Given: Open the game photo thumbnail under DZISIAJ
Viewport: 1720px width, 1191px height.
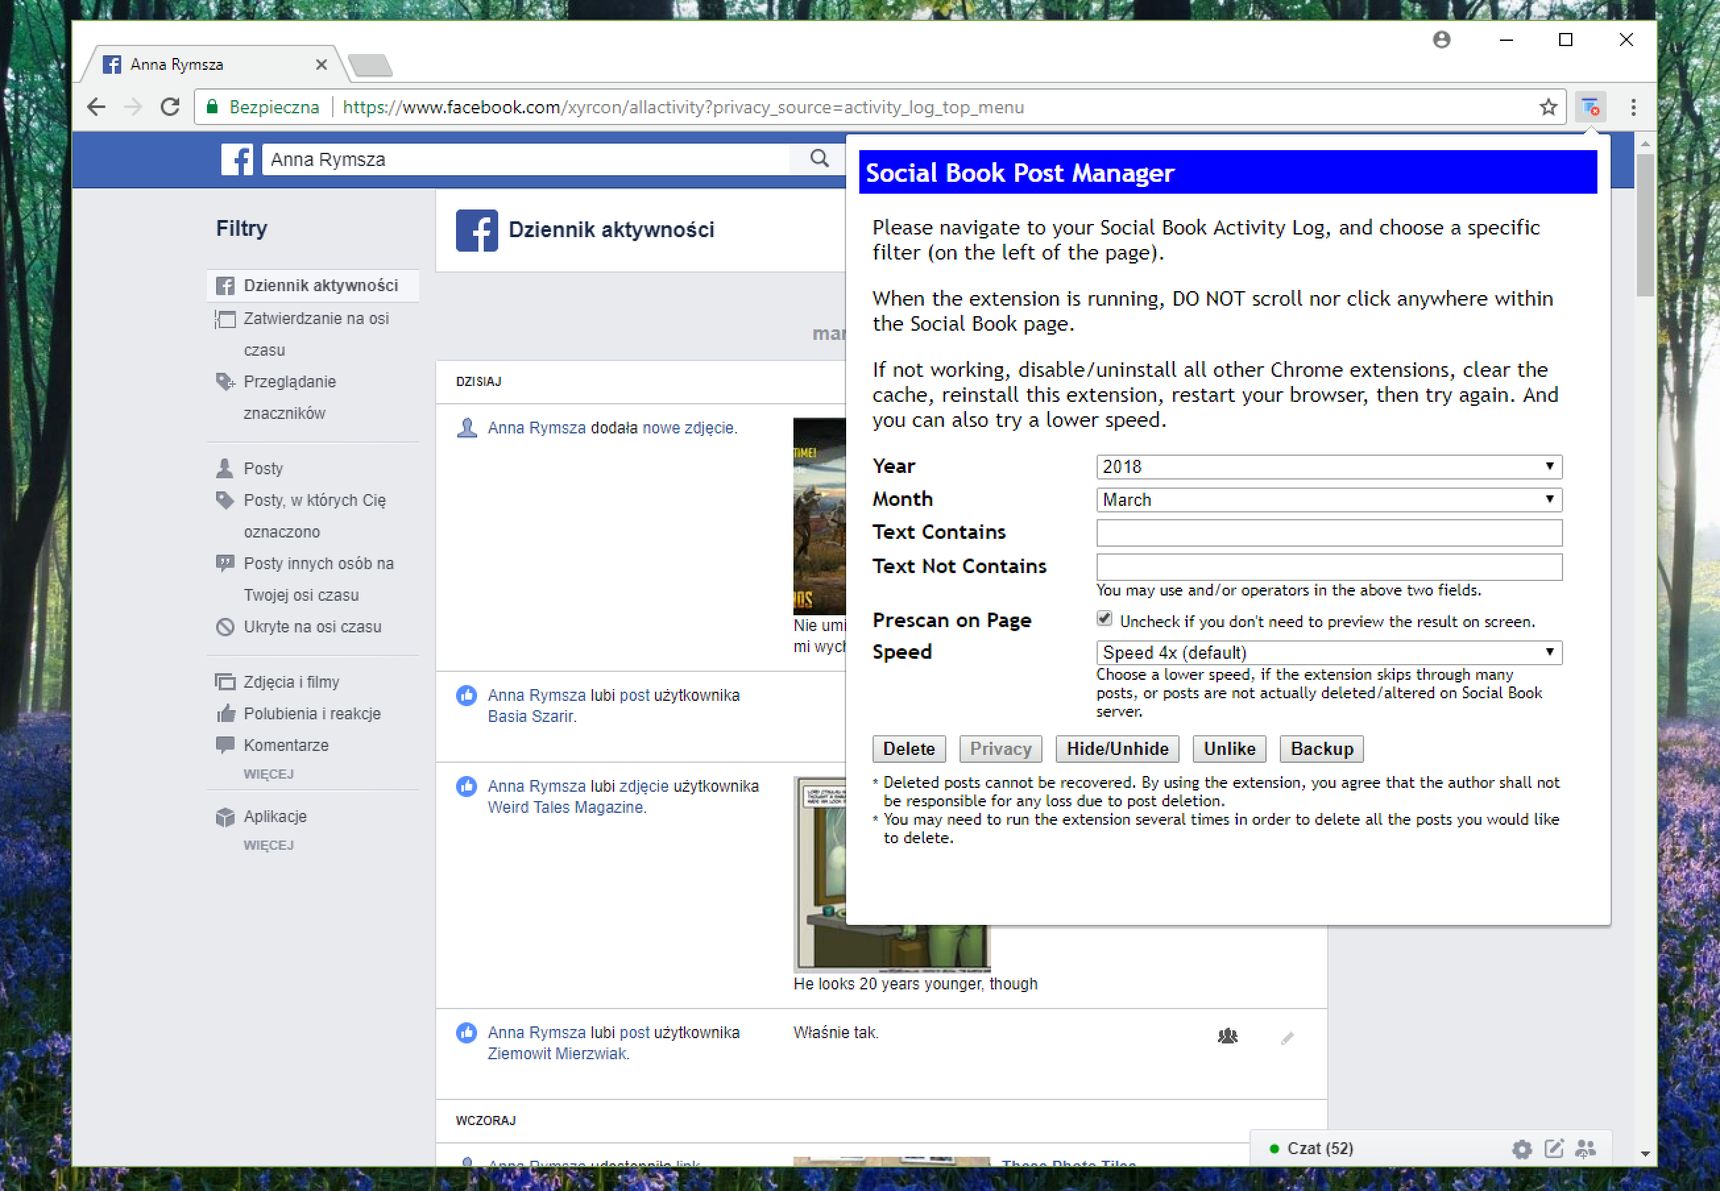Looking at the screenshot, I should tap(819, 516).
